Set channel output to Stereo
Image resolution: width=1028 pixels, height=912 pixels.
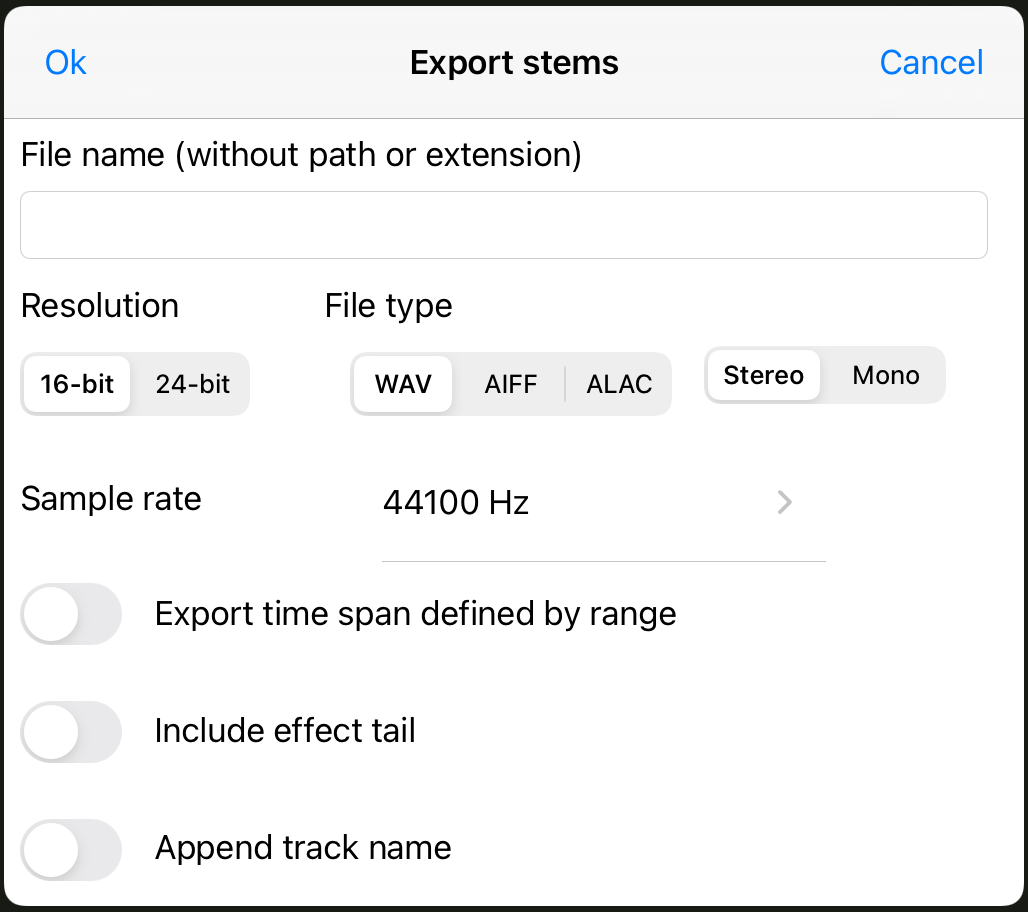(x=764, y=376)
